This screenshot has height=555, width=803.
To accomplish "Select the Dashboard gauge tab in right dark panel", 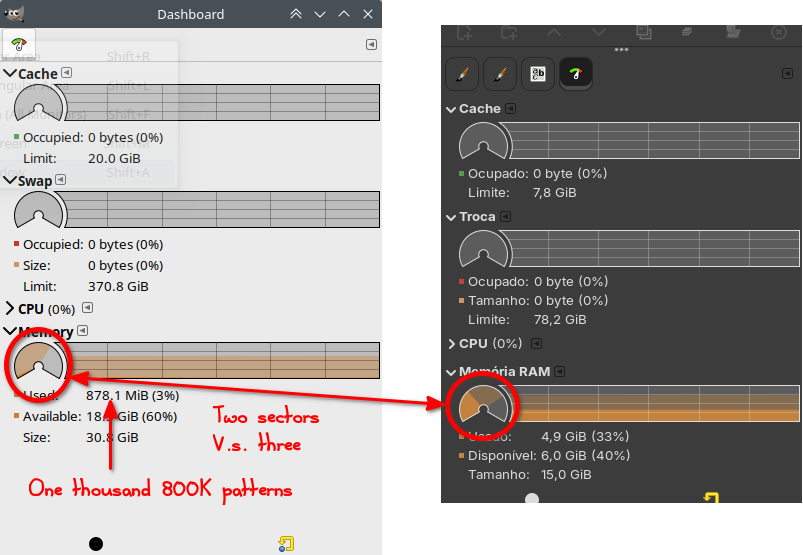I will 576,74.
